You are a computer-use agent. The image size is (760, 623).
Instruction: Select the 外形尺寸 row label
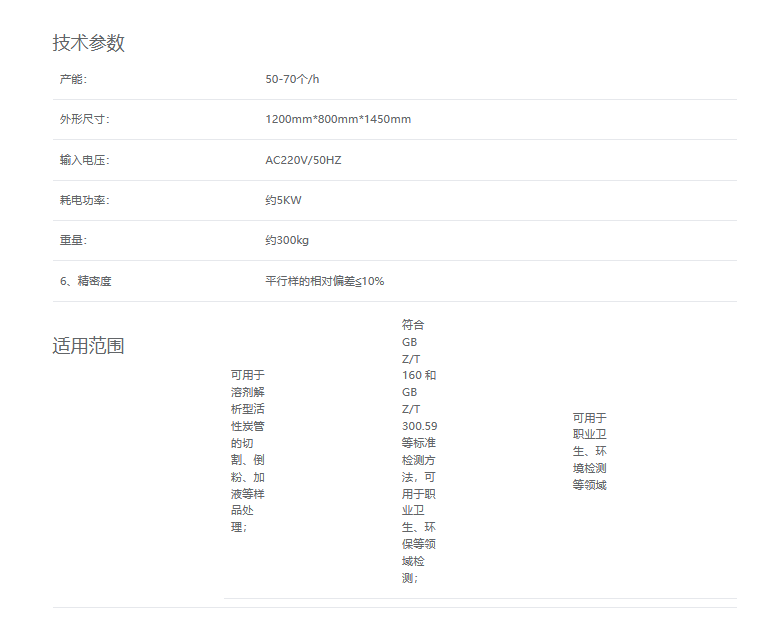84,119
